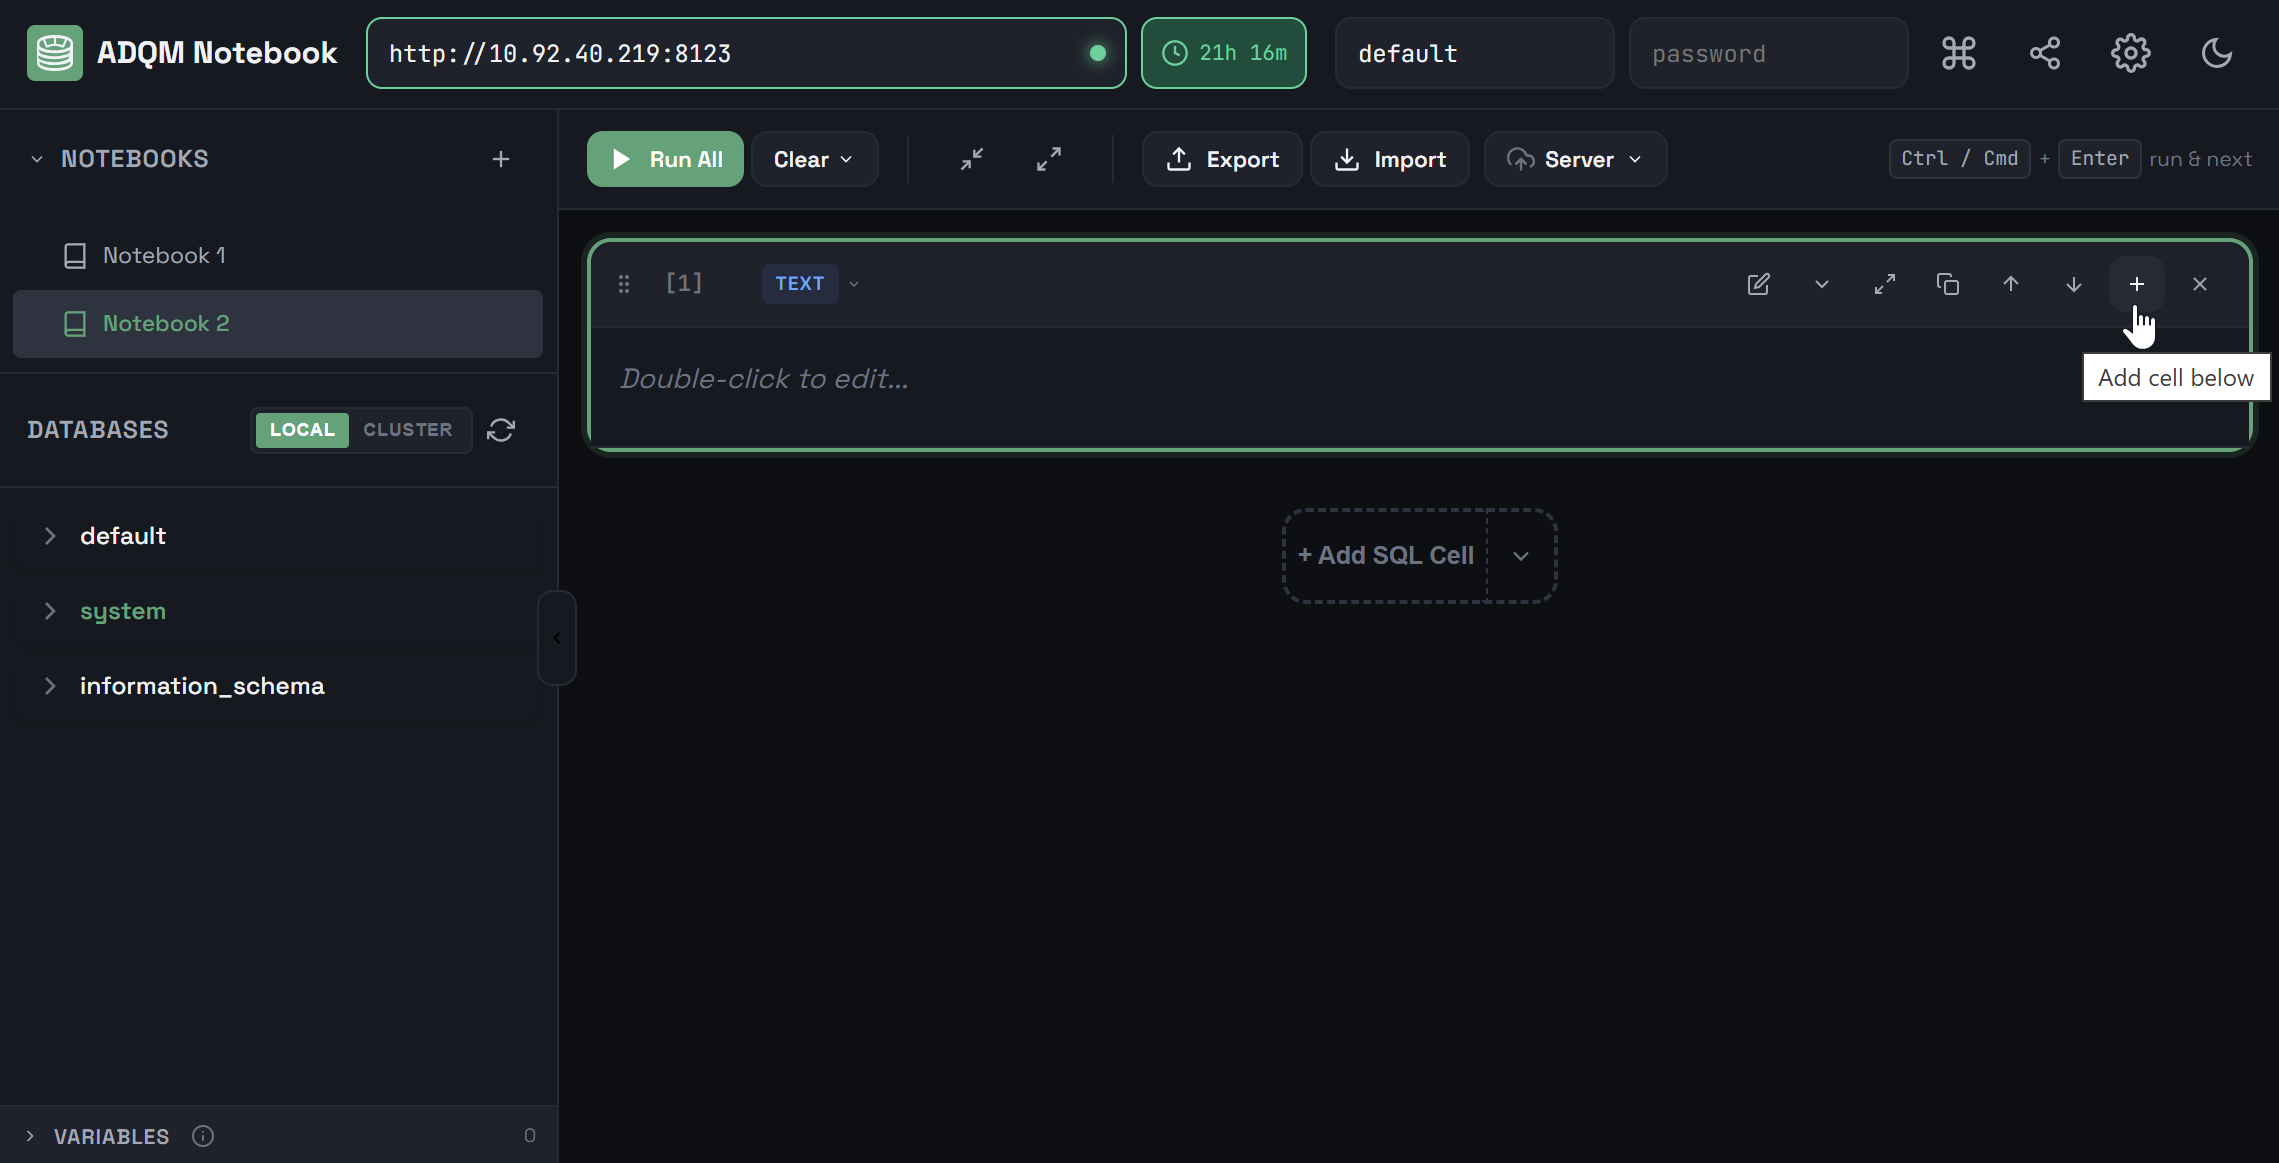2279x1163 pixels.
Task: Refresh the databases list
Action: [501, 430]
